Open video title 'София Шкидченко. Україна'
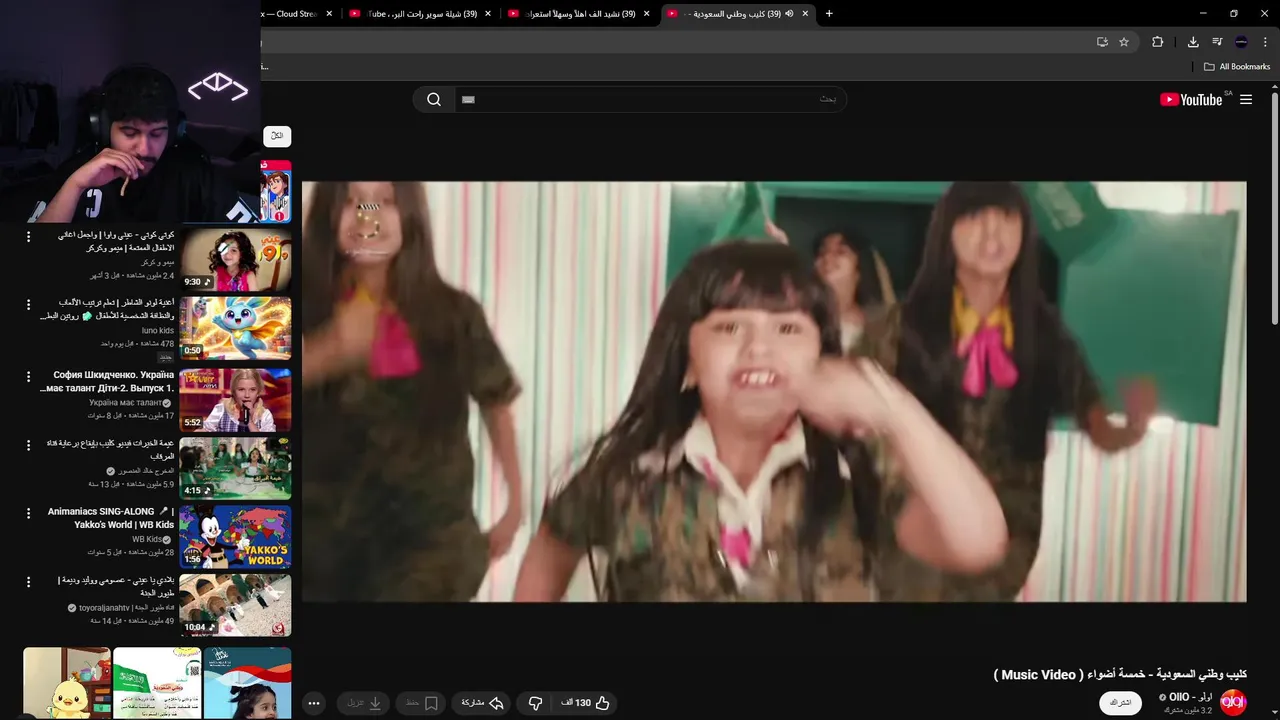 point(107,382)
